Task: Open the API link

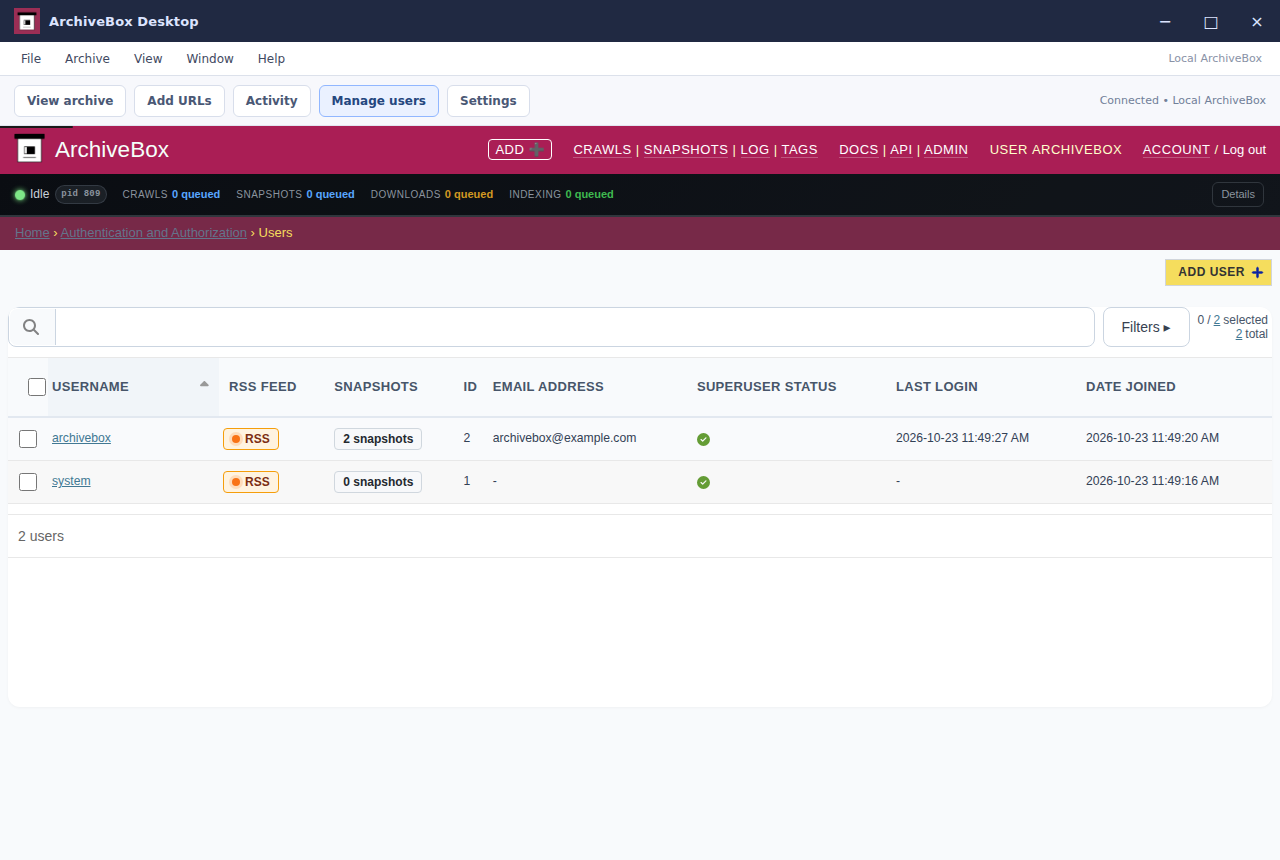Action: 901,150
